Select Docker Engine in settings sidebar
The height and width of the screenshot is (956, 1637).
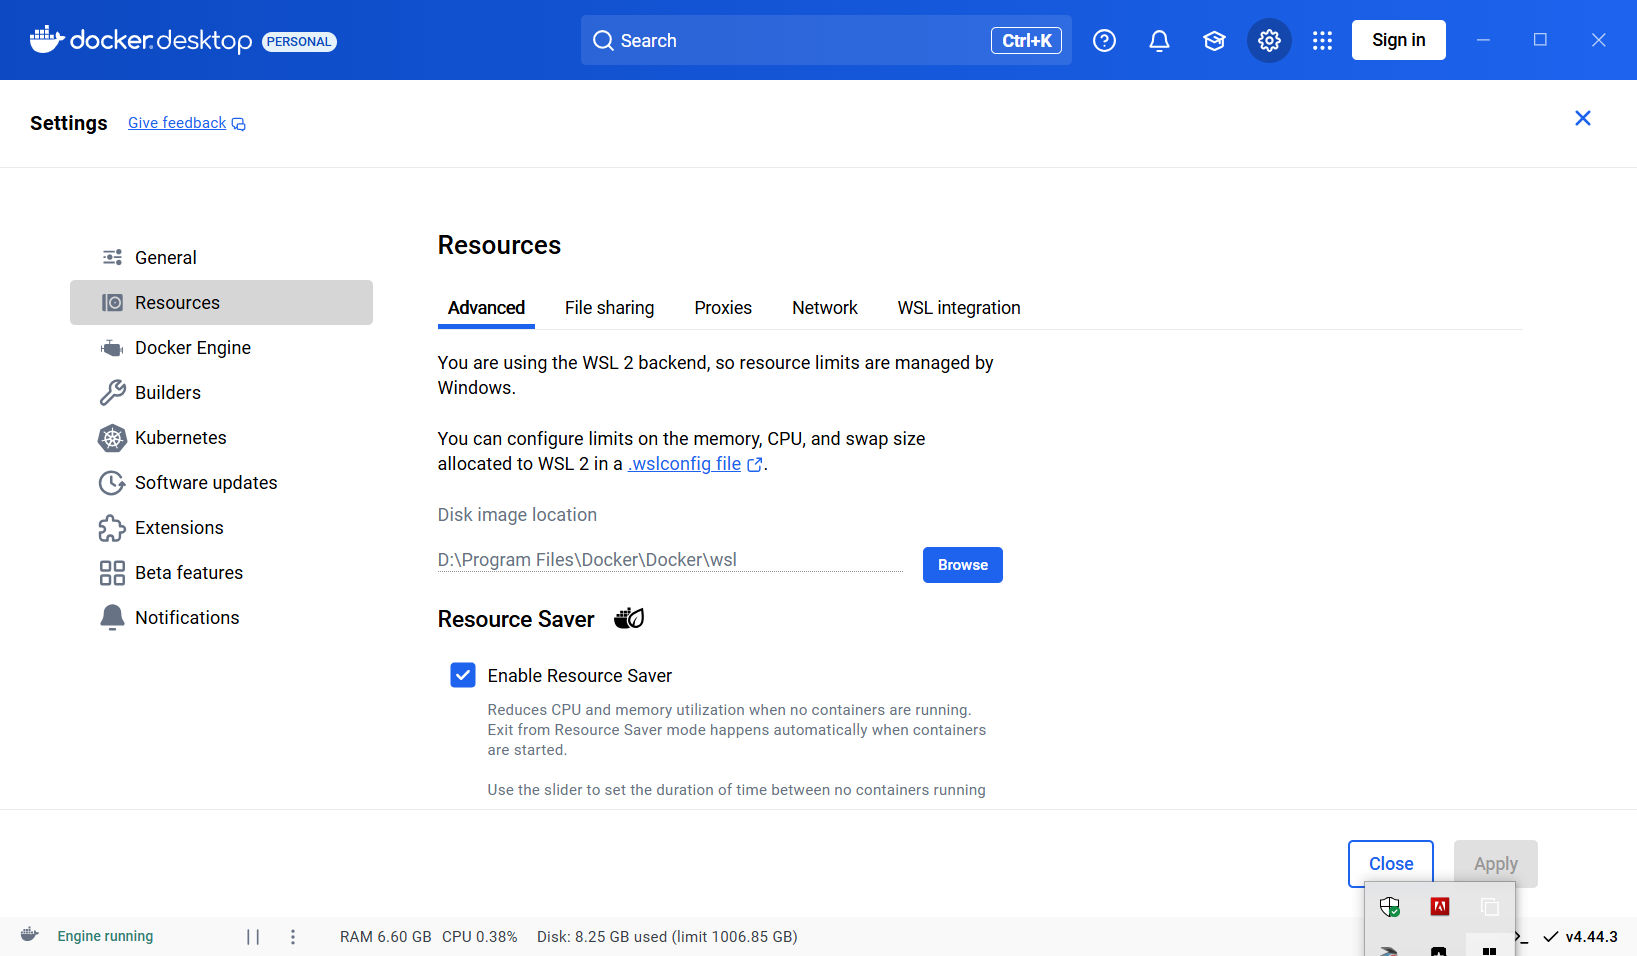click(x=221, y=348)
